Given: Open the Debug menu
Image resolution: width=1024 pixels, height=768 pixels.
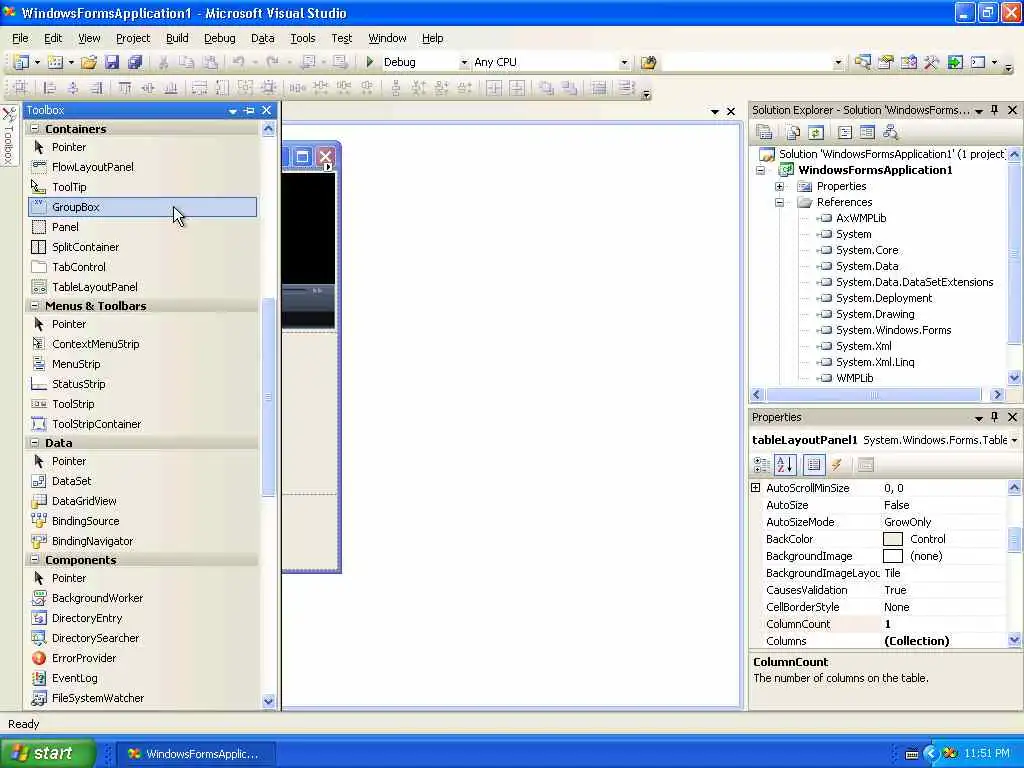Looking at the screenshot, I should (x=219, y=39).
